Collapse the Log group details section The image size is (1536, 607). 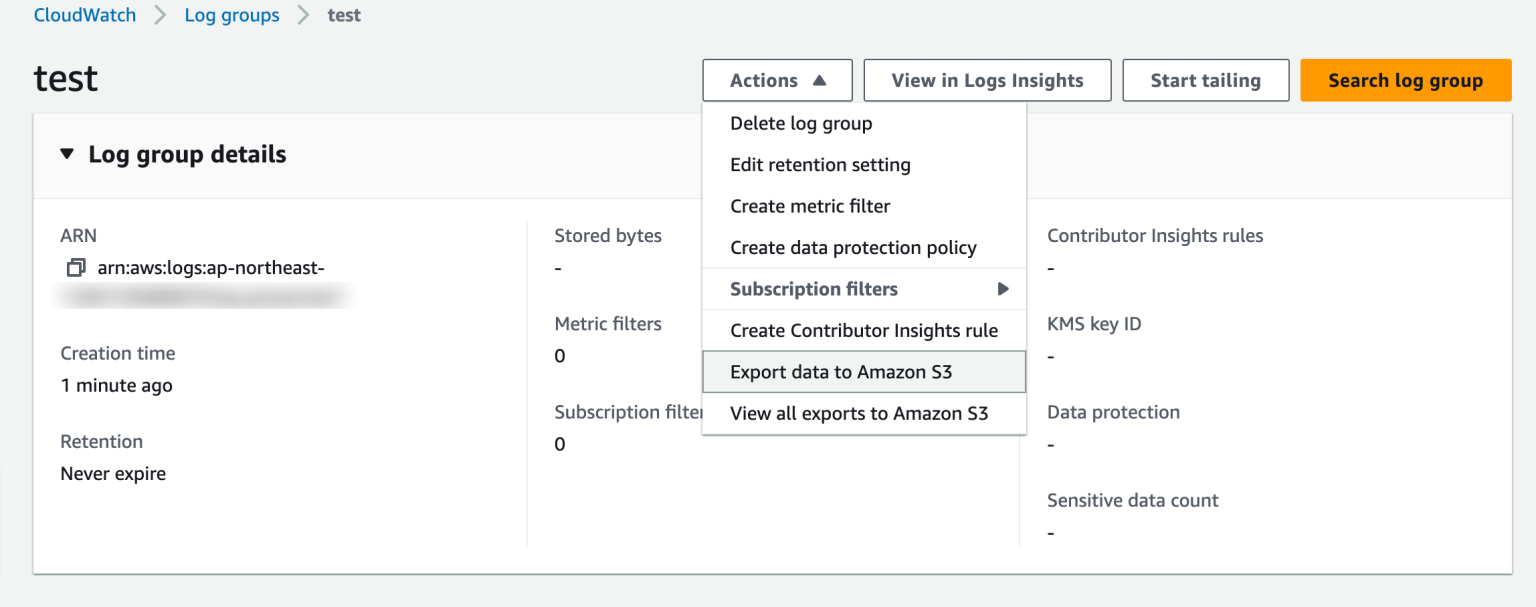pyautogui.click(x=67, y=155)
